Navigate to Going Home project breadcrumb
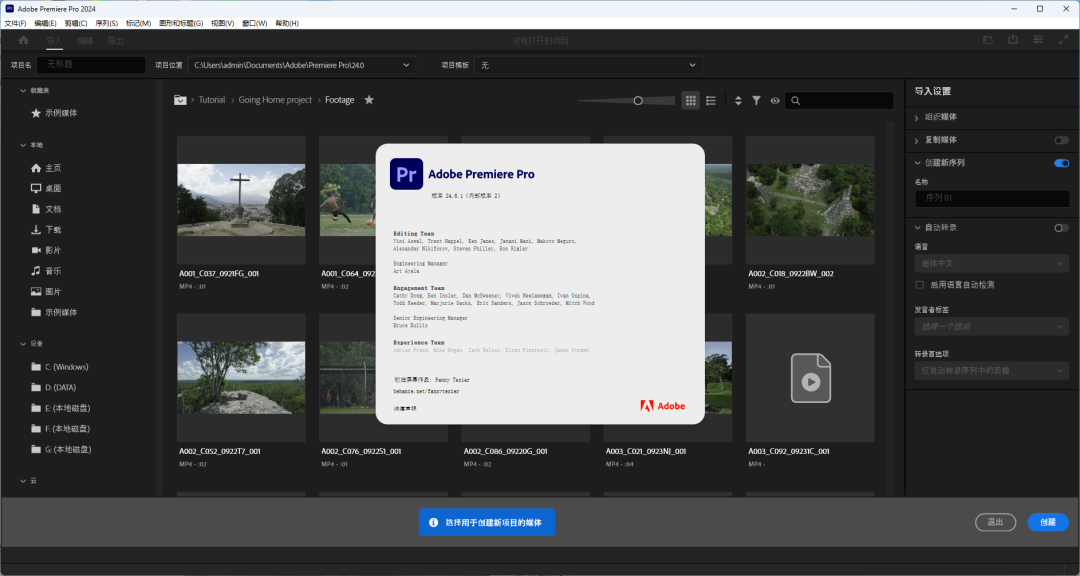This screenshot has width=1080, height=576. (x=276, y=100)
